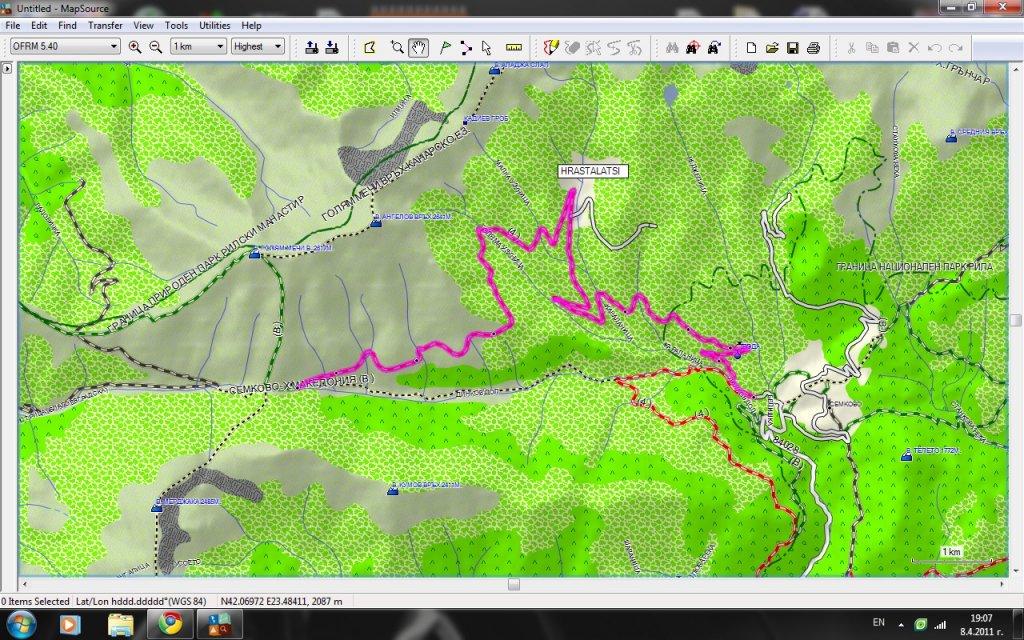
Task: Select the Track Draw pencil tool
Action: point(551,47)
